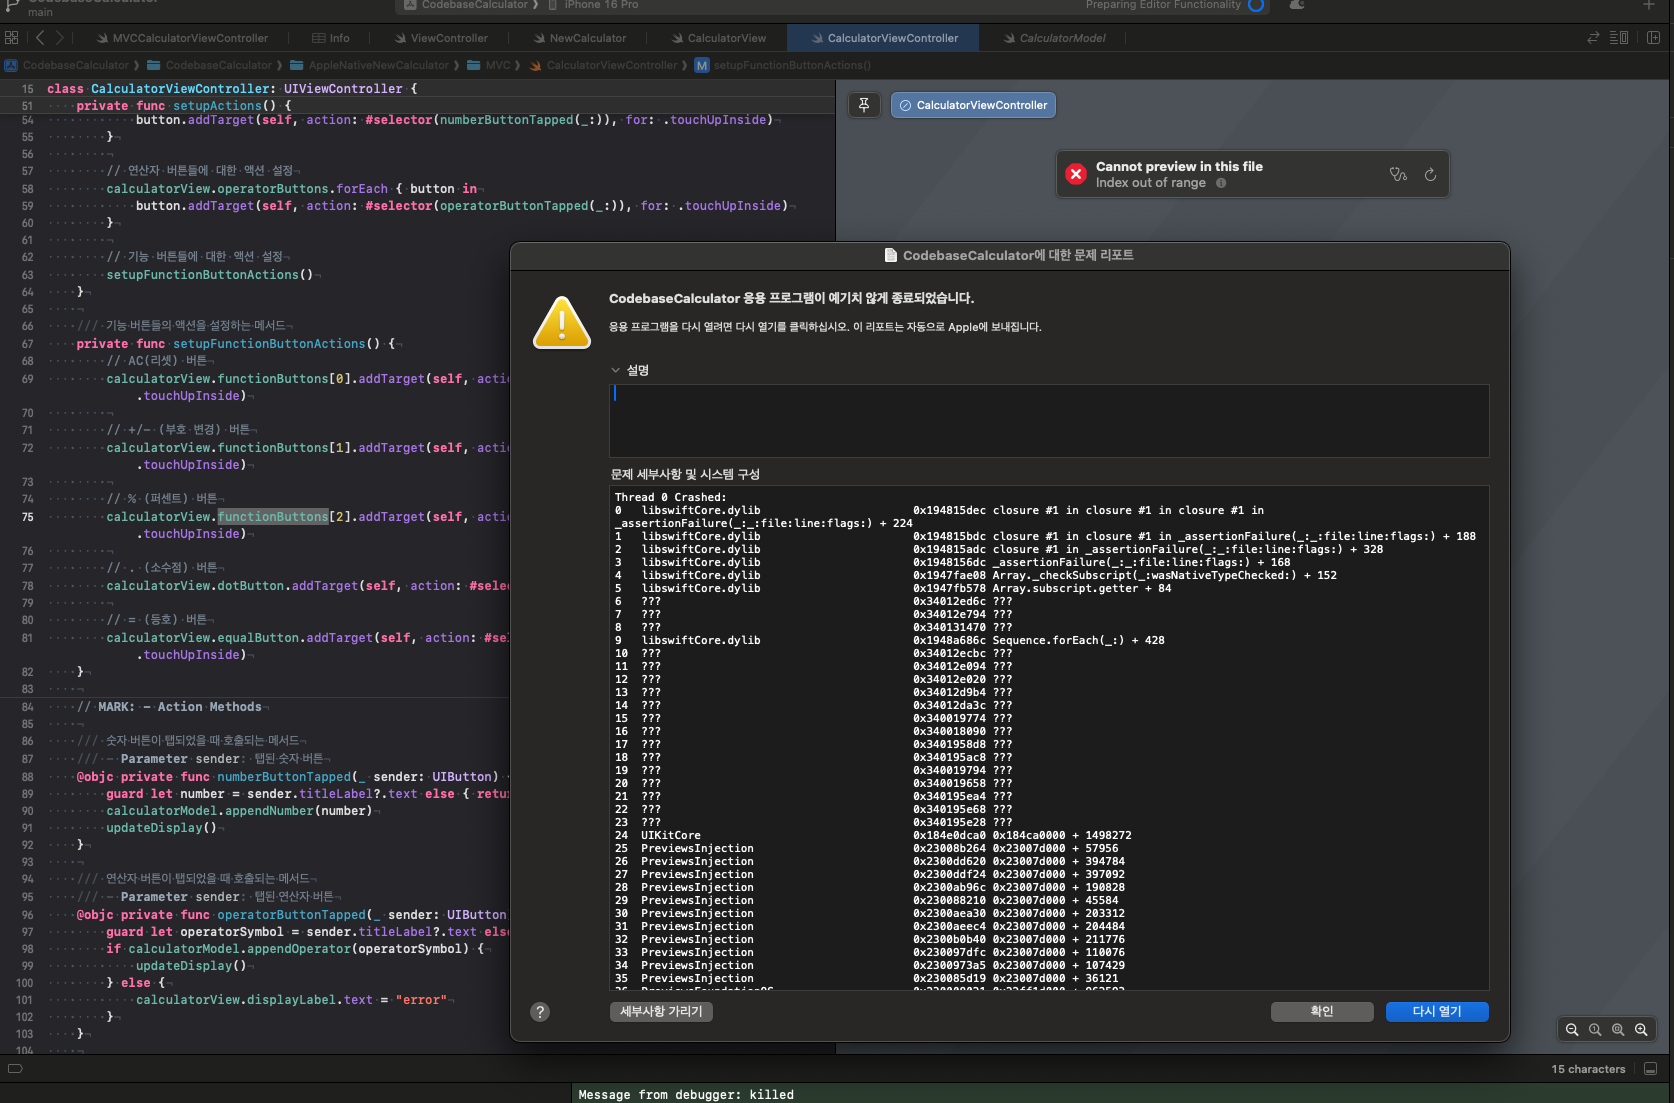Toggle the debug area at bottom right
The image size is (1674, 1103).
(x=1651, y=1069)
